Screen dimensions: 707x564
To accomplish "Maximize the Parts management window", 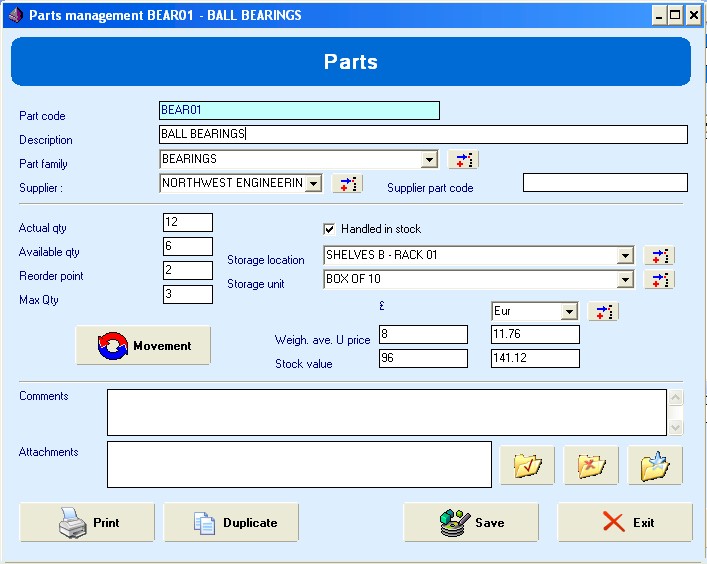I will coord(675,16).
